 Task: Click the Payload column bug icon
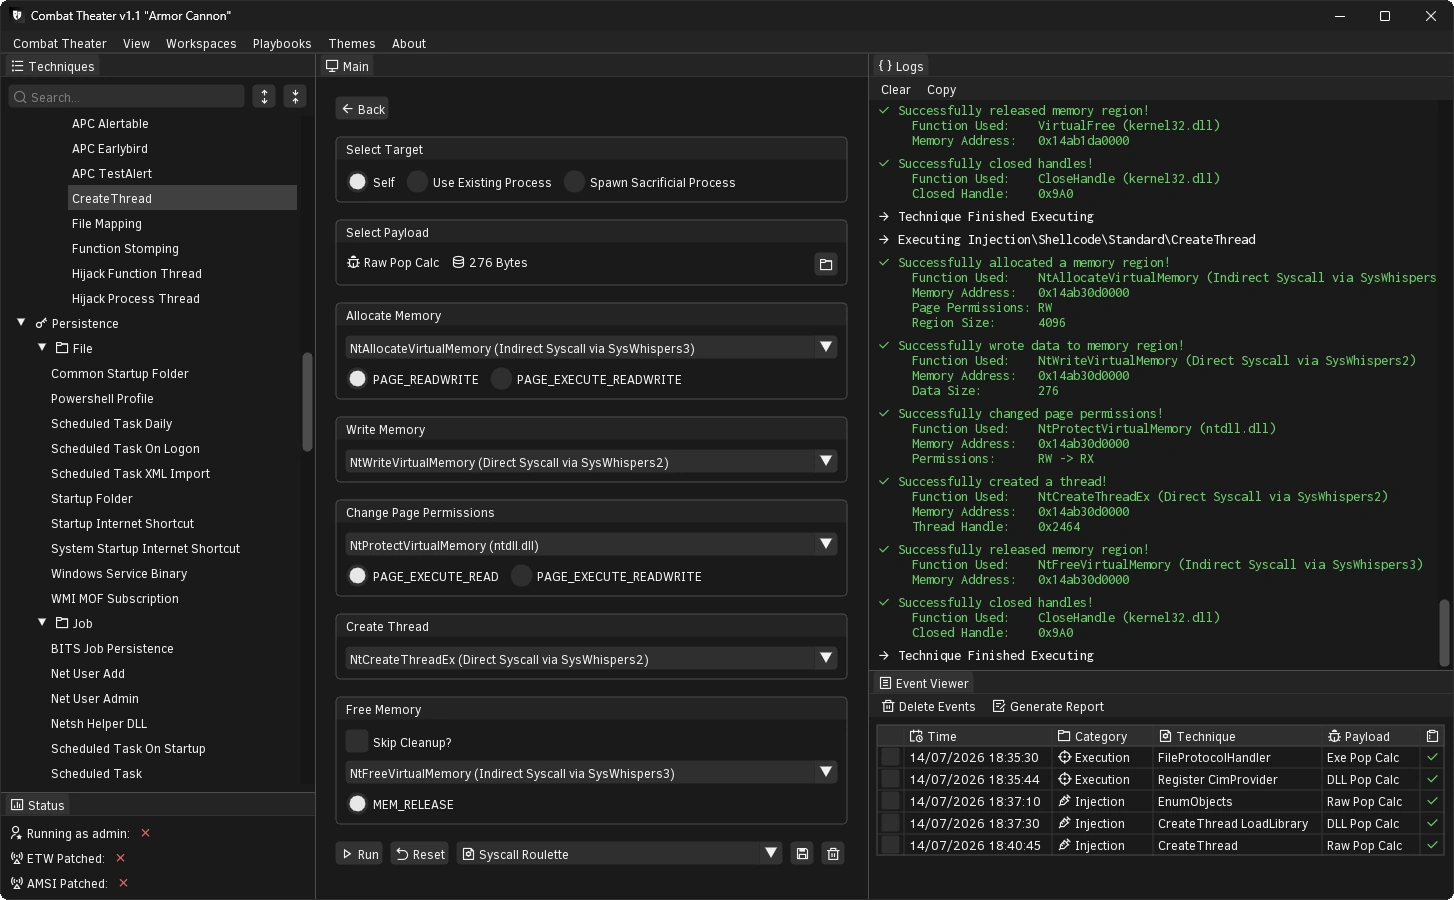click(x=1334, y=736)
